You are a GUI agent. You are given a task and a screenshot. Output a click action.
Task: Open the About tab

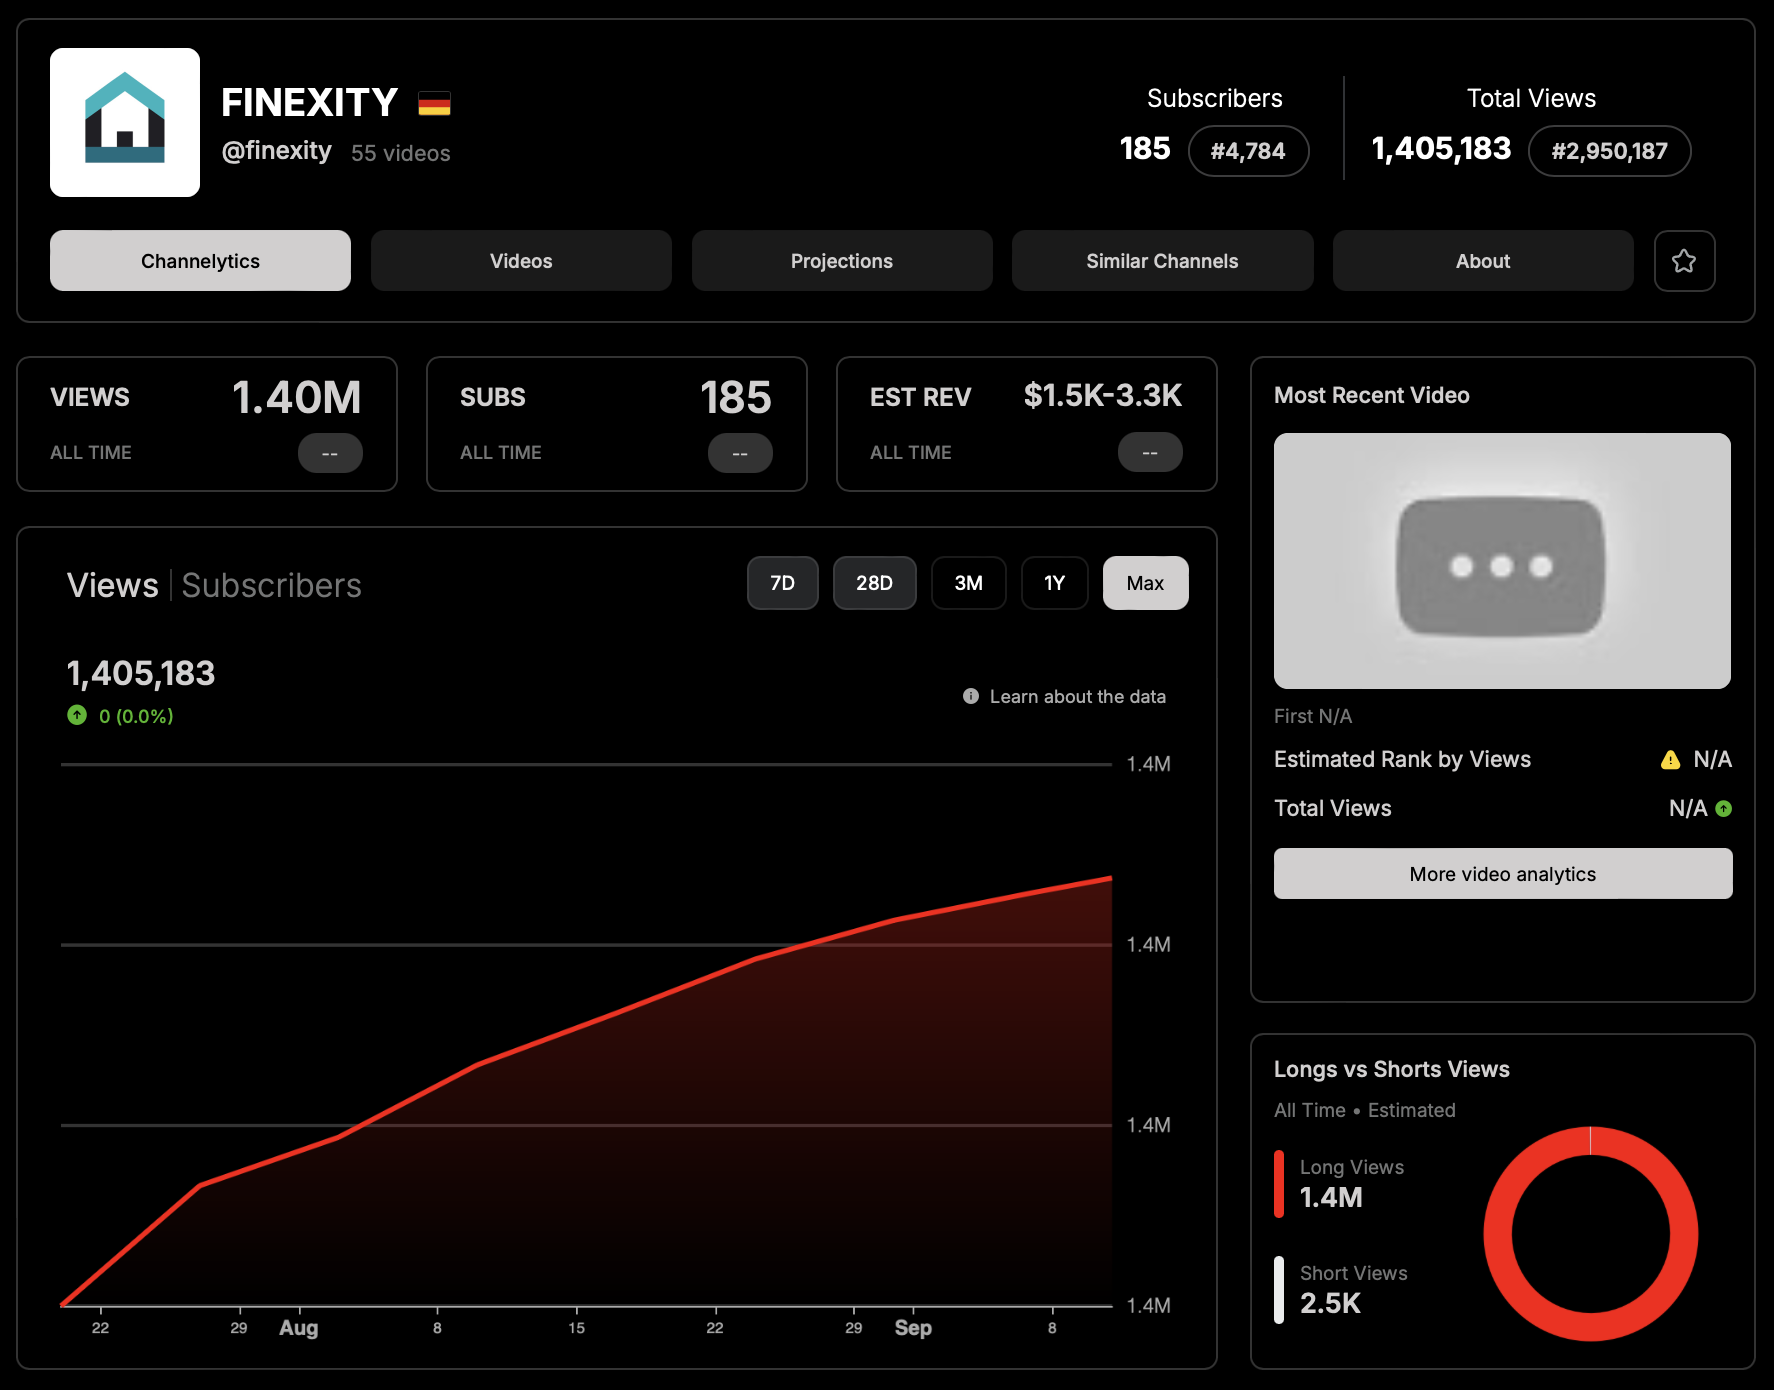[x=1483, y=261]
